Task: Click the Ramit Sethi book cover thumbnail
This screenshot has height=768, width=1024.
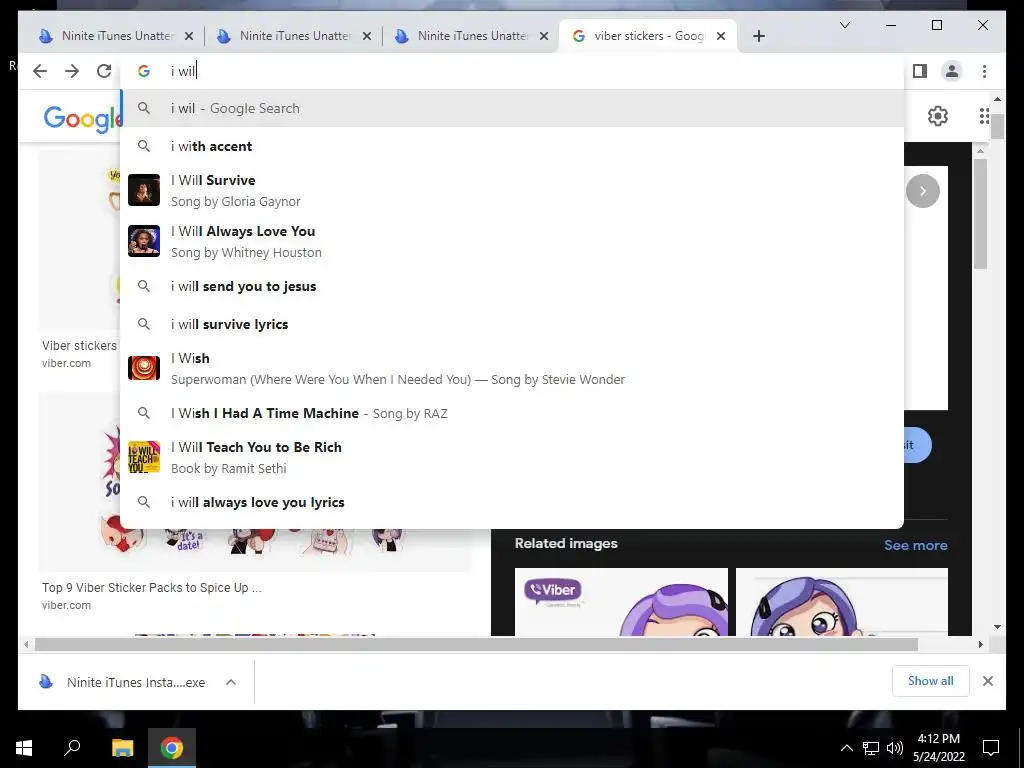Action: 144,457
